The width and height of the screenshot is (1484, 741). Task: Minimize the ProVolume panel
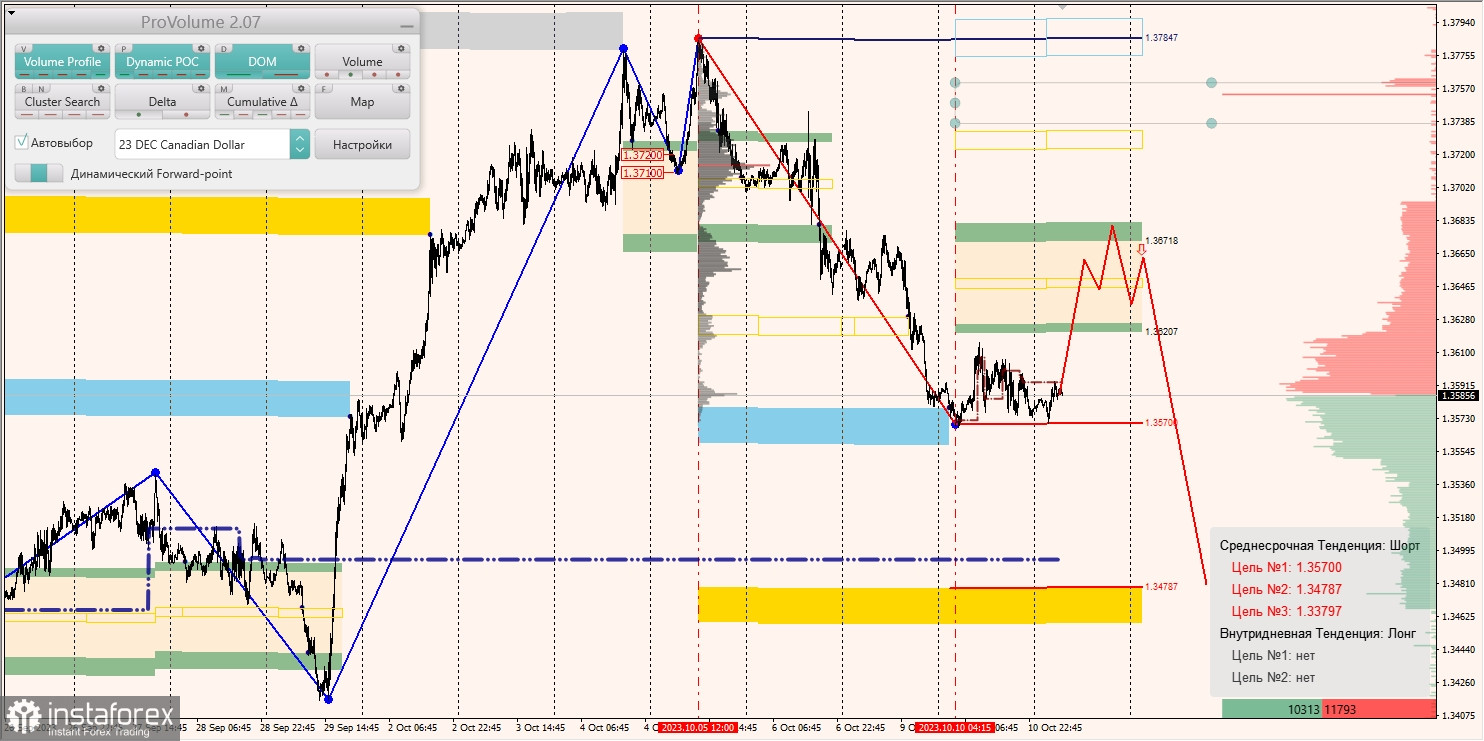point(405,24)
